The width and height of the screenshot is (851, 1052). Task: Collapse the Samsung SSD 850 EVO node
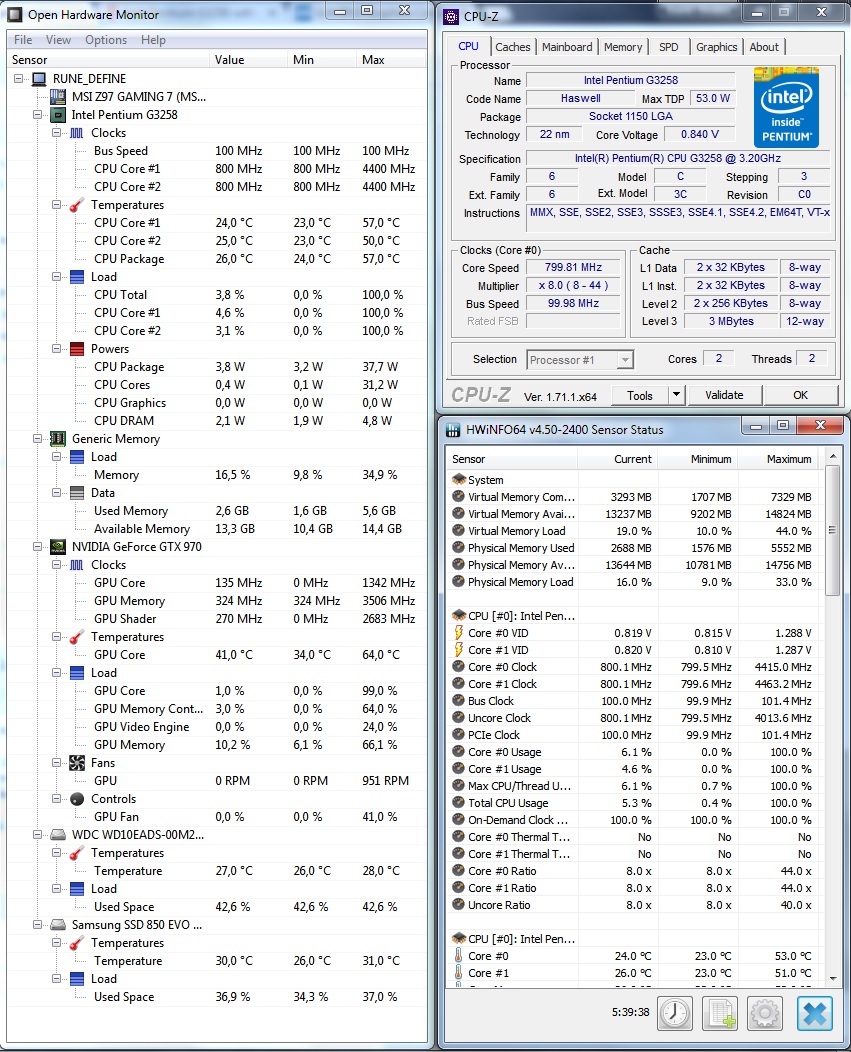click(x=38, y=925)
